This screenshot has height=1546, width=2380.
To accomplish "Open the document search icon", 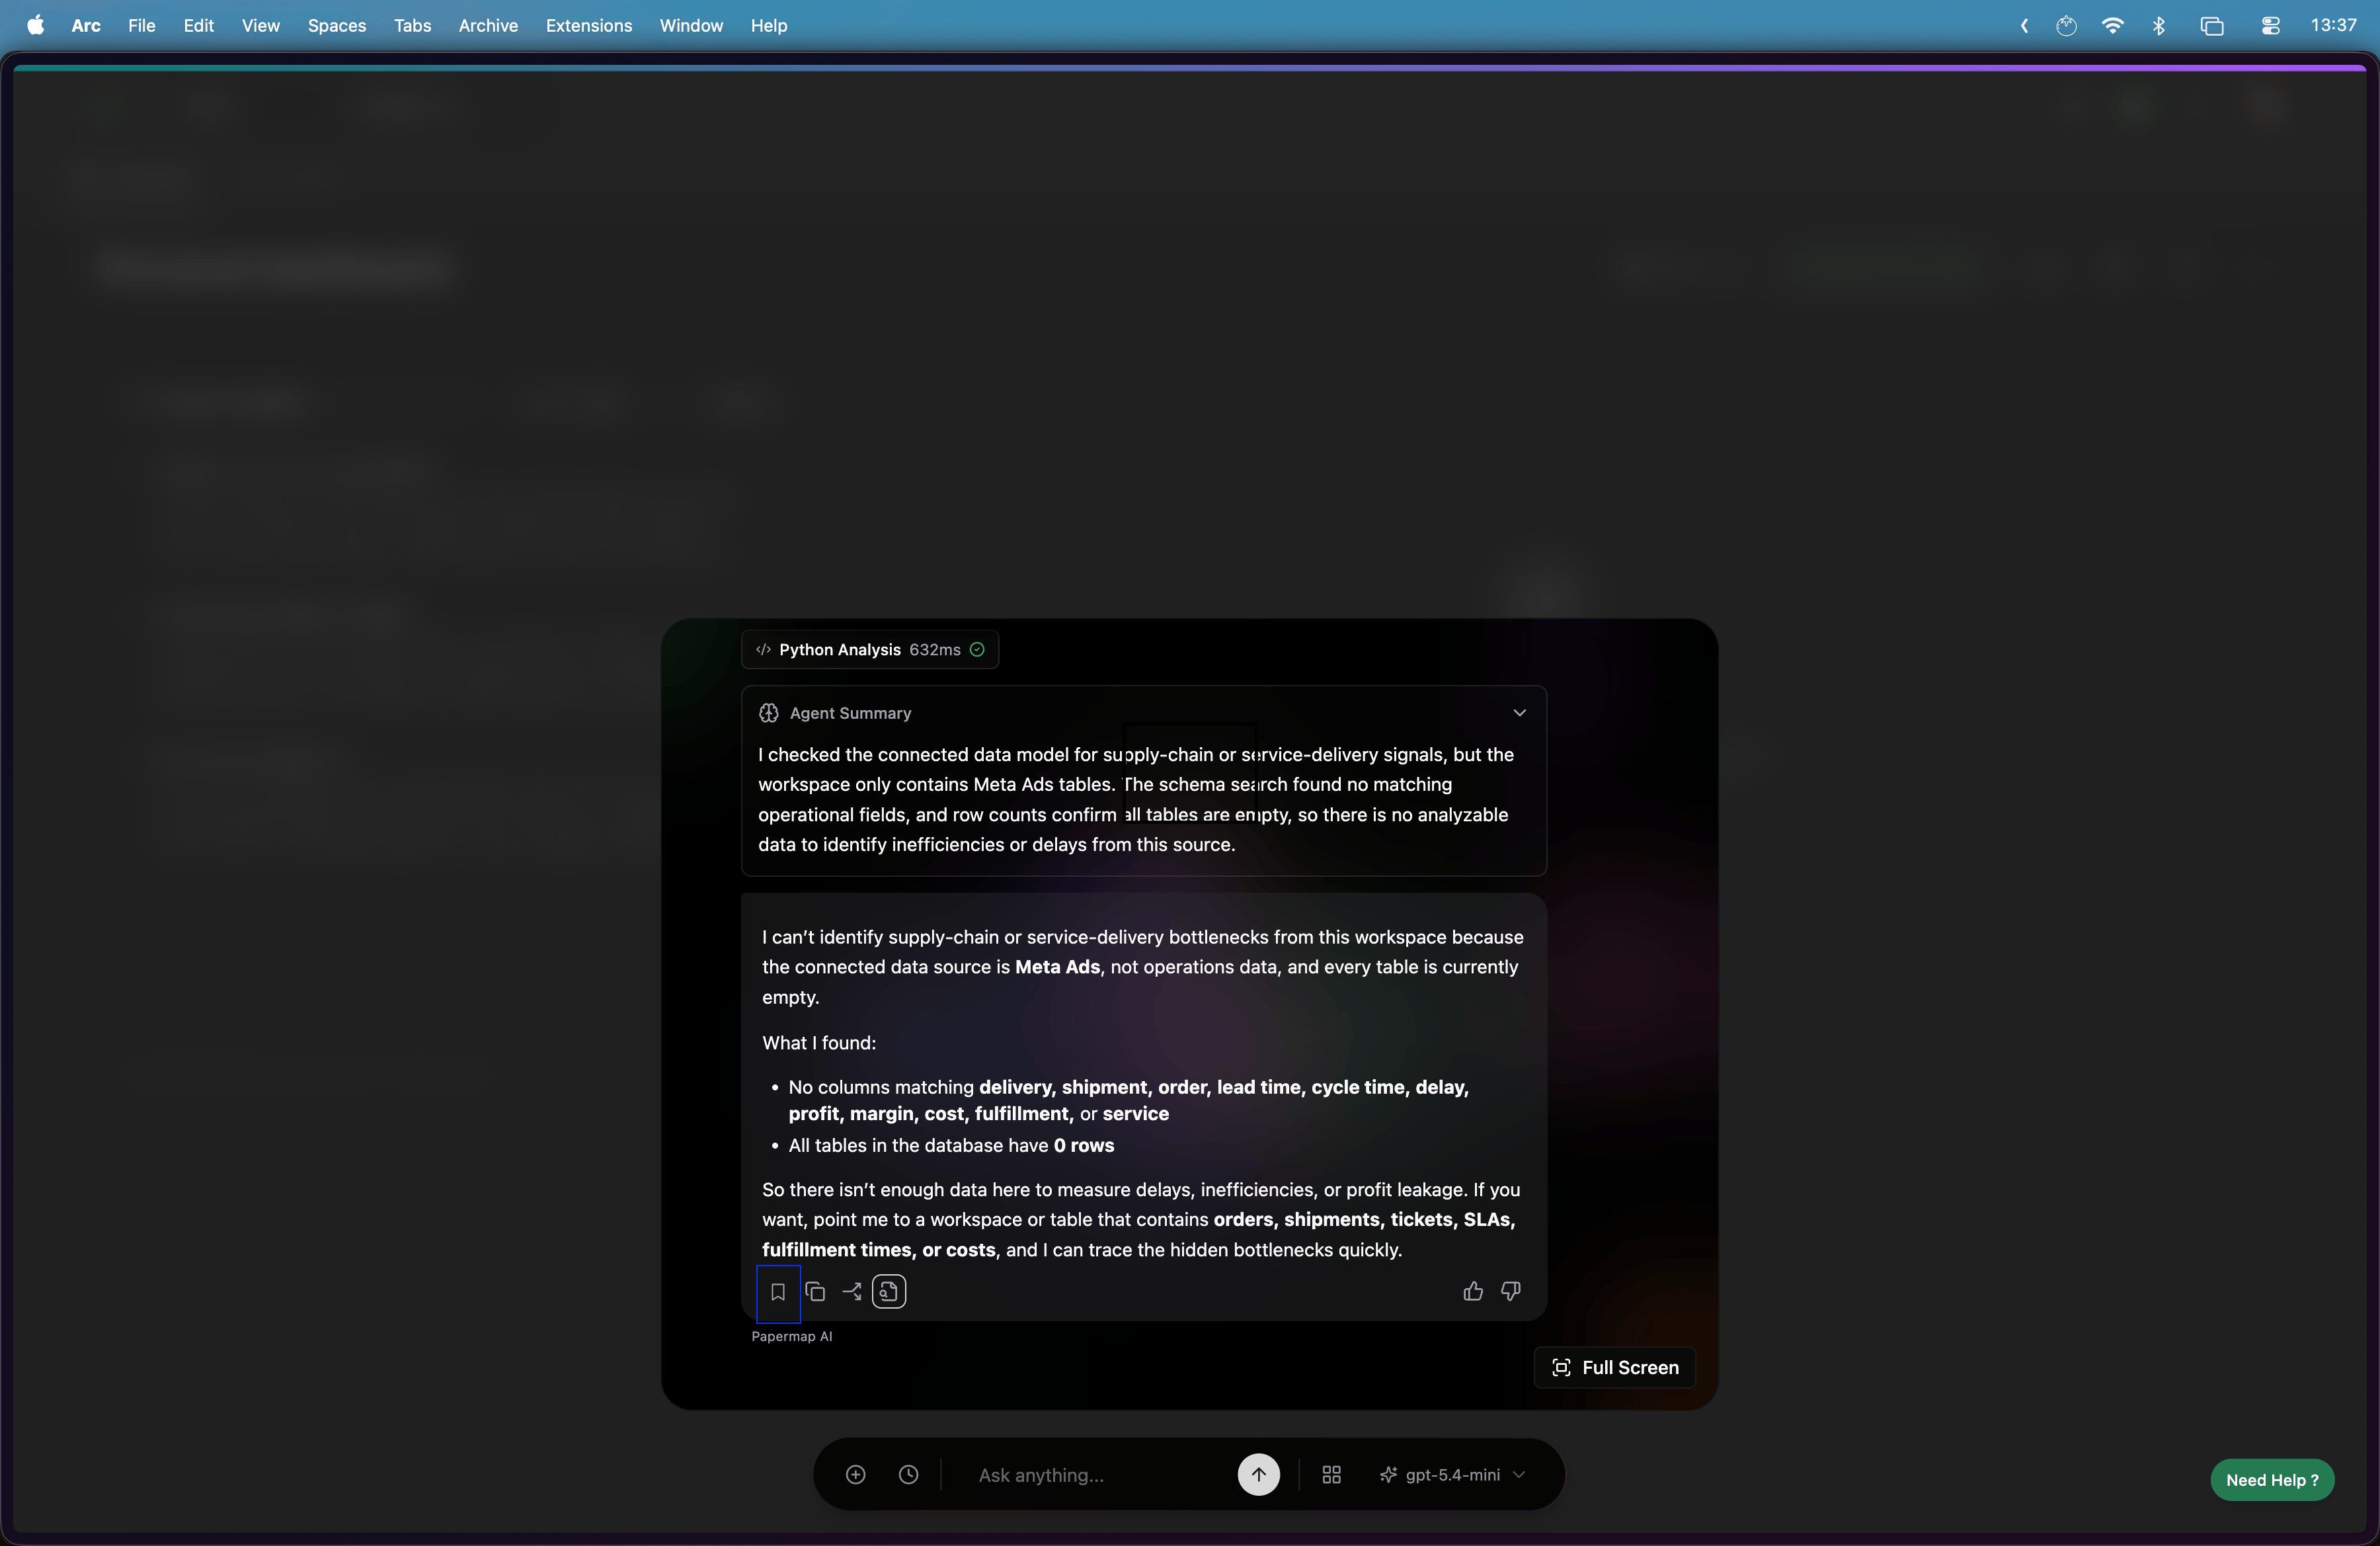I will pyautogui.click(x=889, y=1292).
